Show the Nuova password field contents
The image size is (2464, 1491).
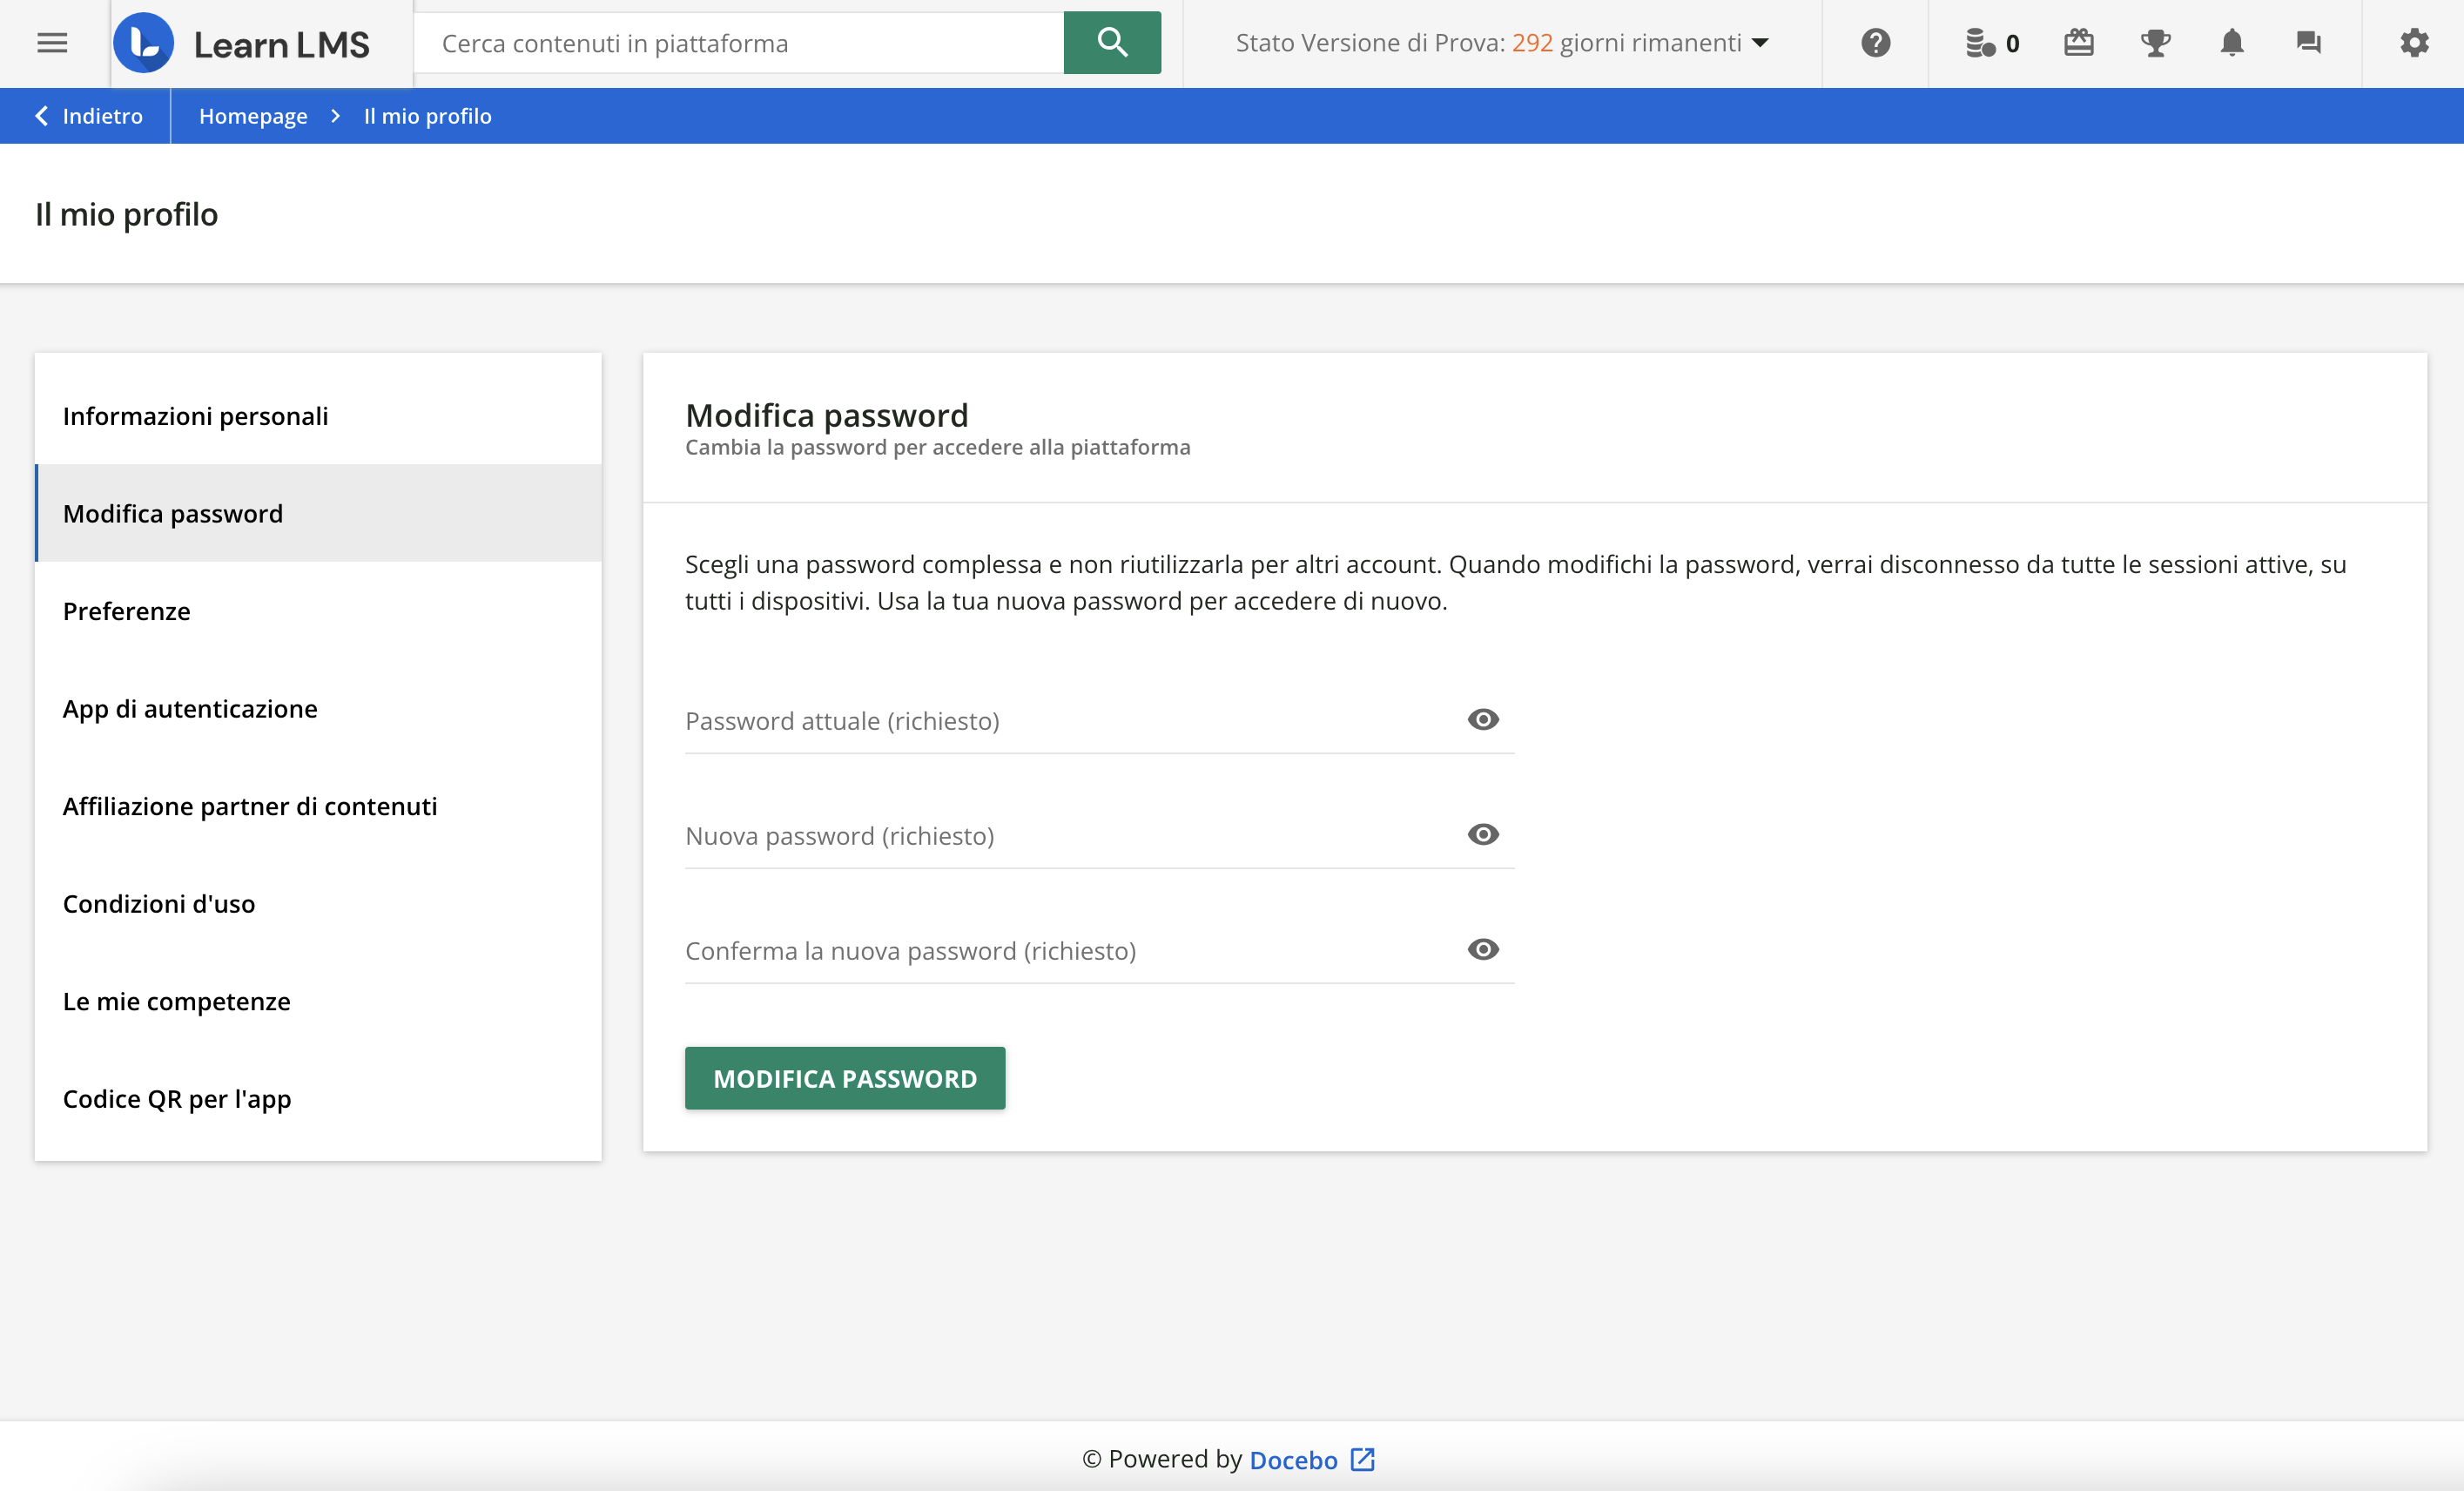pyautogui.click(x=1483, y=834)
